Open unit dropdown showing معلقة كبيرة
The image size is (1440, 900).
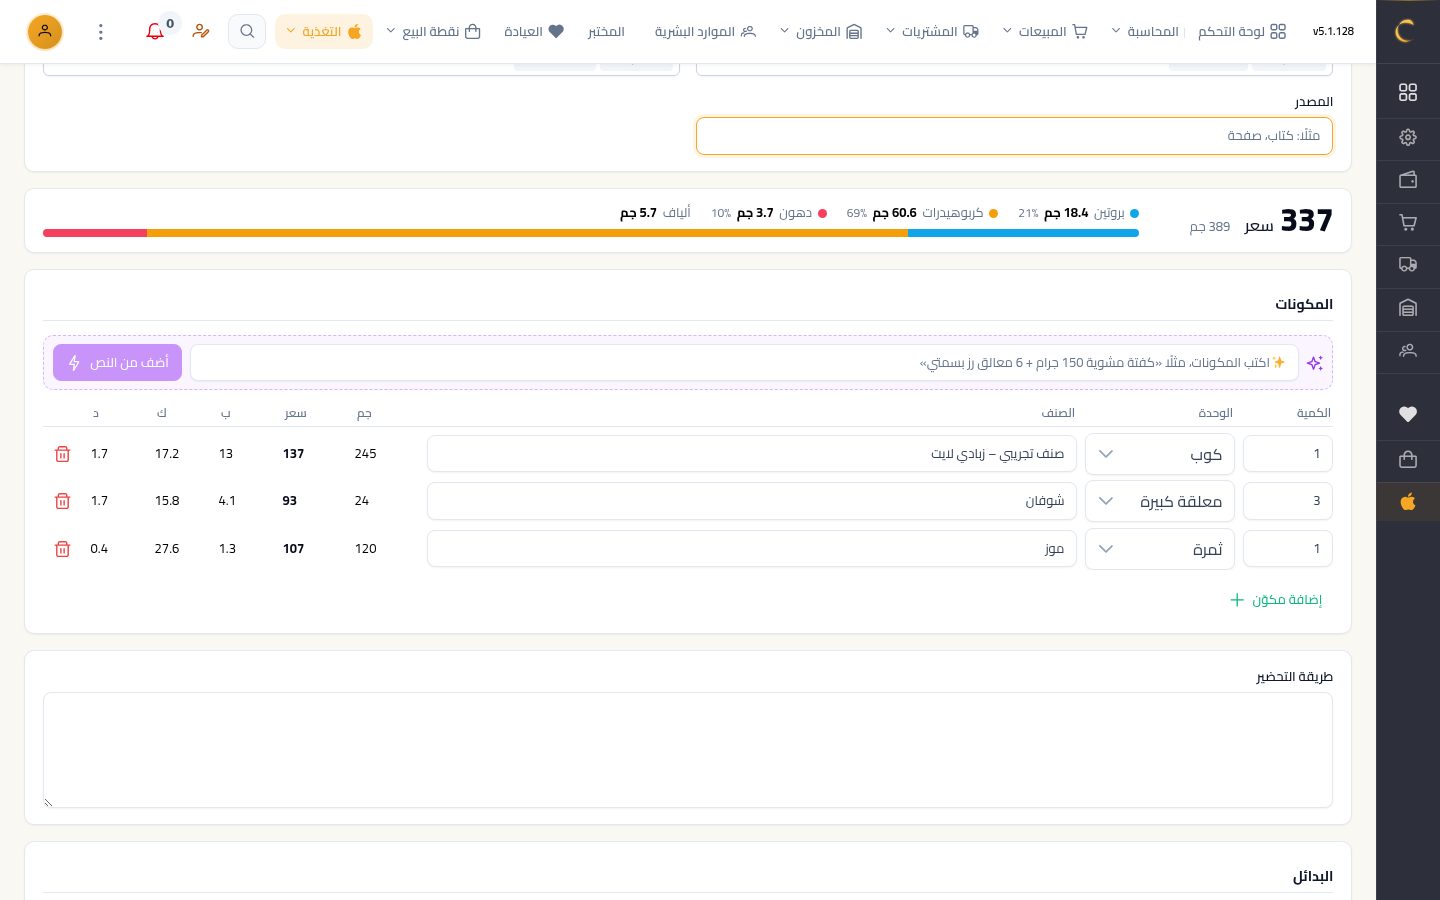click(x=1160, y=501)
